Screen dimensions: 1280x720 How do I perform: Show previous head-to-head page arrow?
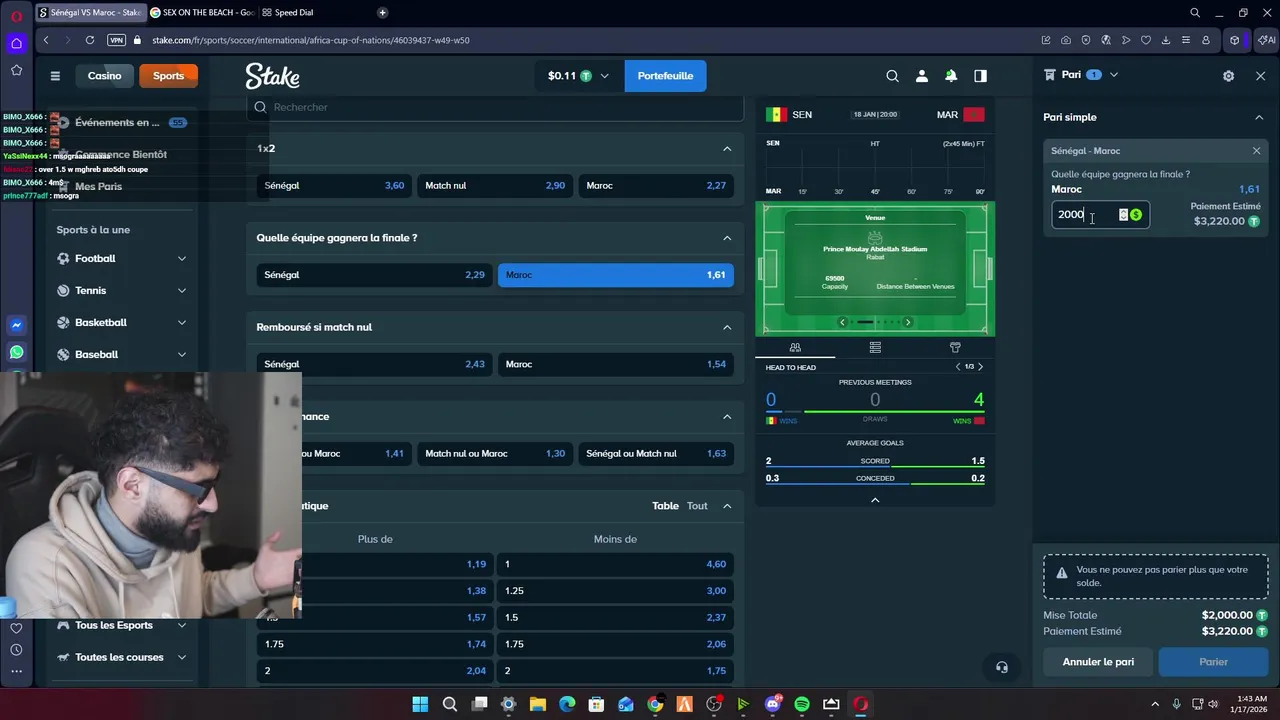coord(957,367)
